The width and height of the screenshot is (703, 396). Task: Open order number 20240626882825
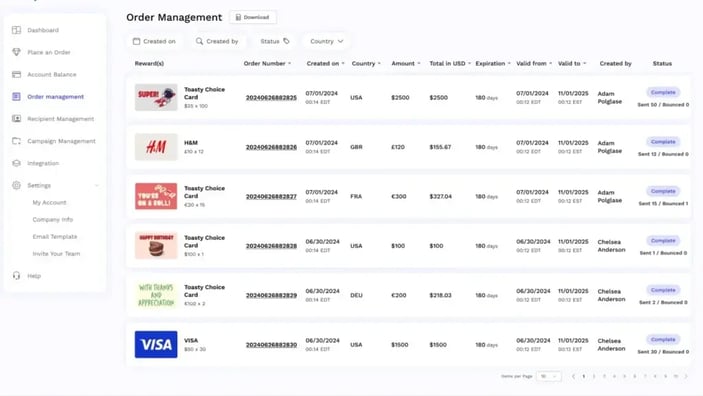tap(271, 97)
